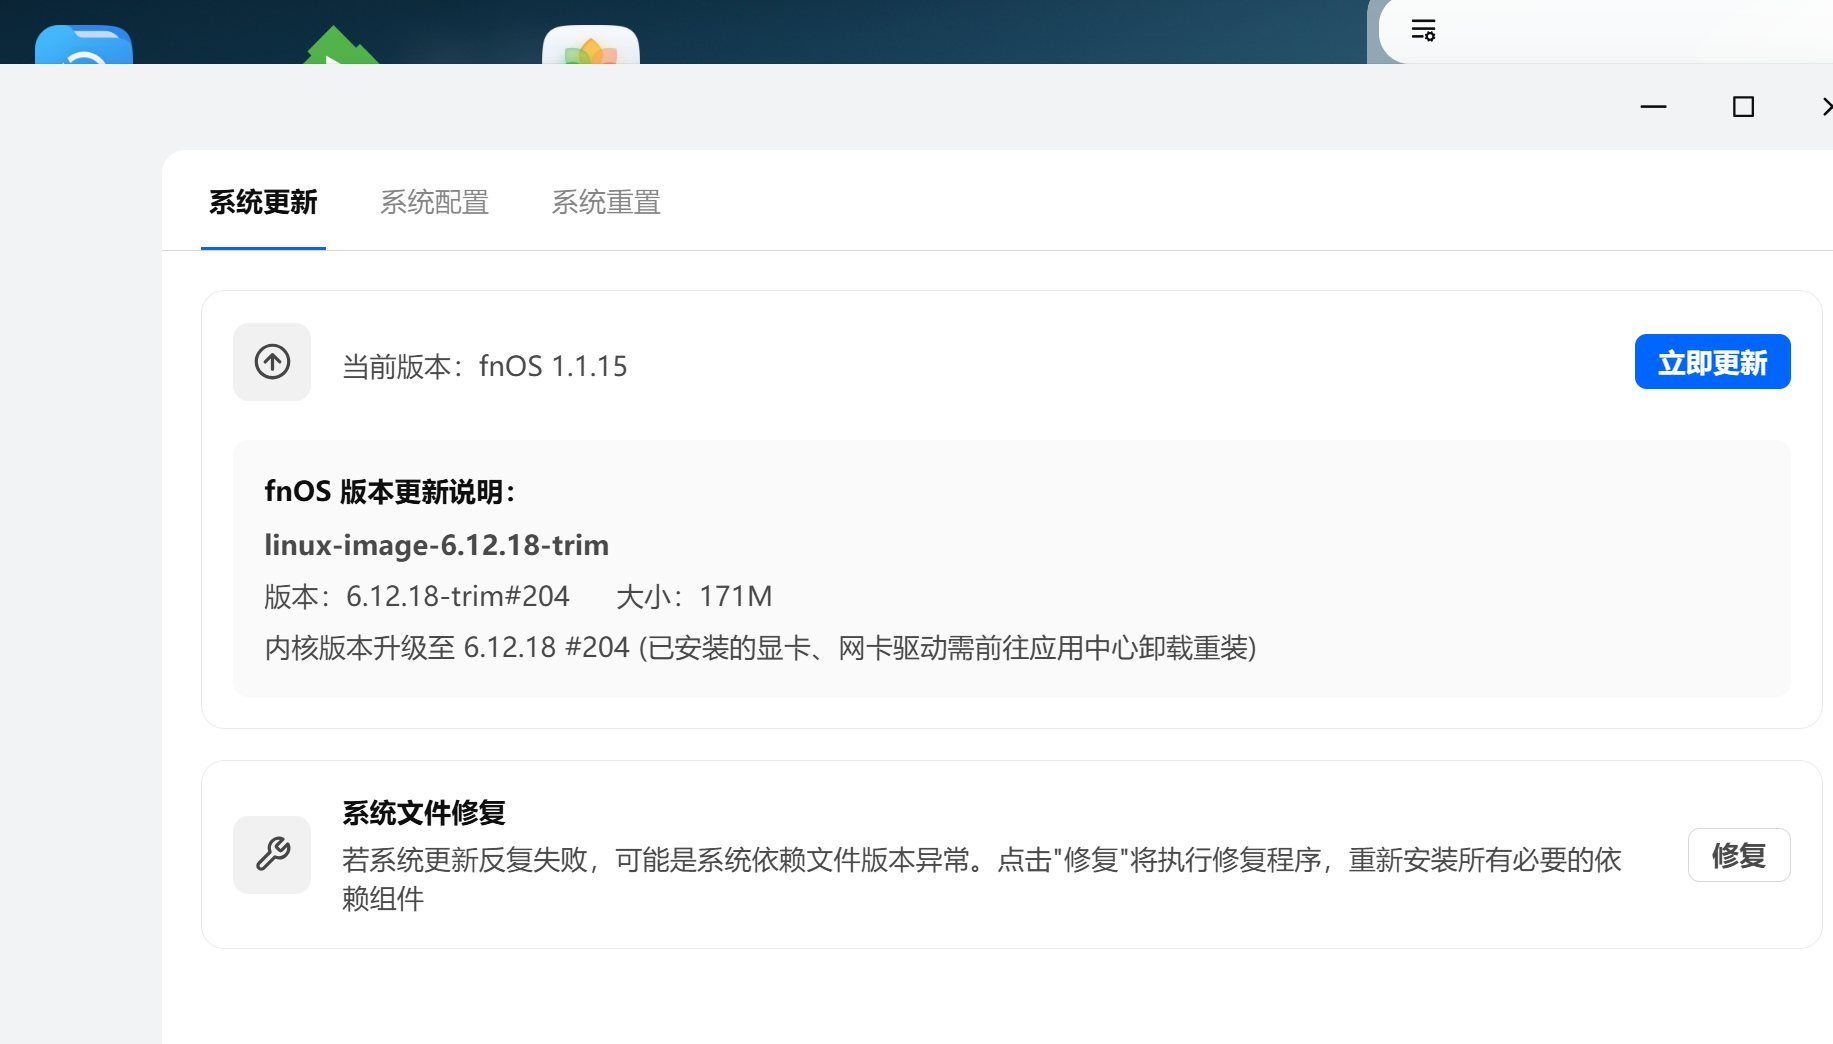Viewport: 1833px width, 1044px height.
Task: Maximize the system settings window
Action: coord(1743,107)
